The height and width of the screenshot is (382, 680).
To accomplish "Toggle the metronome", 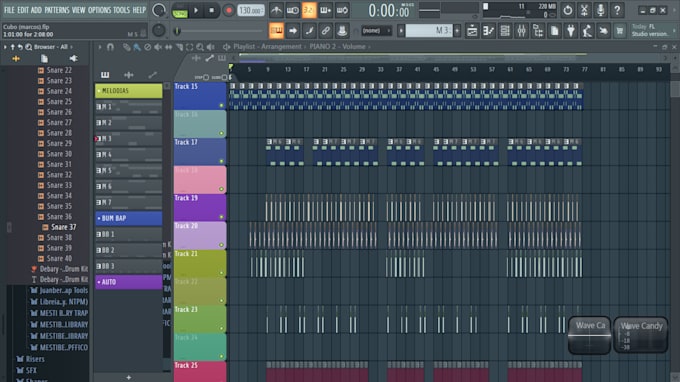I will 276,10.
